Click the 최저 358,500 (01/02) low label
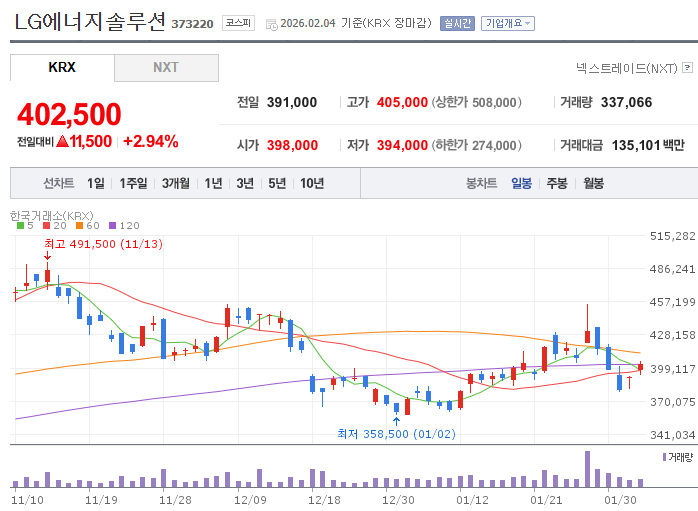Screen dimensions: 698x511 point(396,434)
